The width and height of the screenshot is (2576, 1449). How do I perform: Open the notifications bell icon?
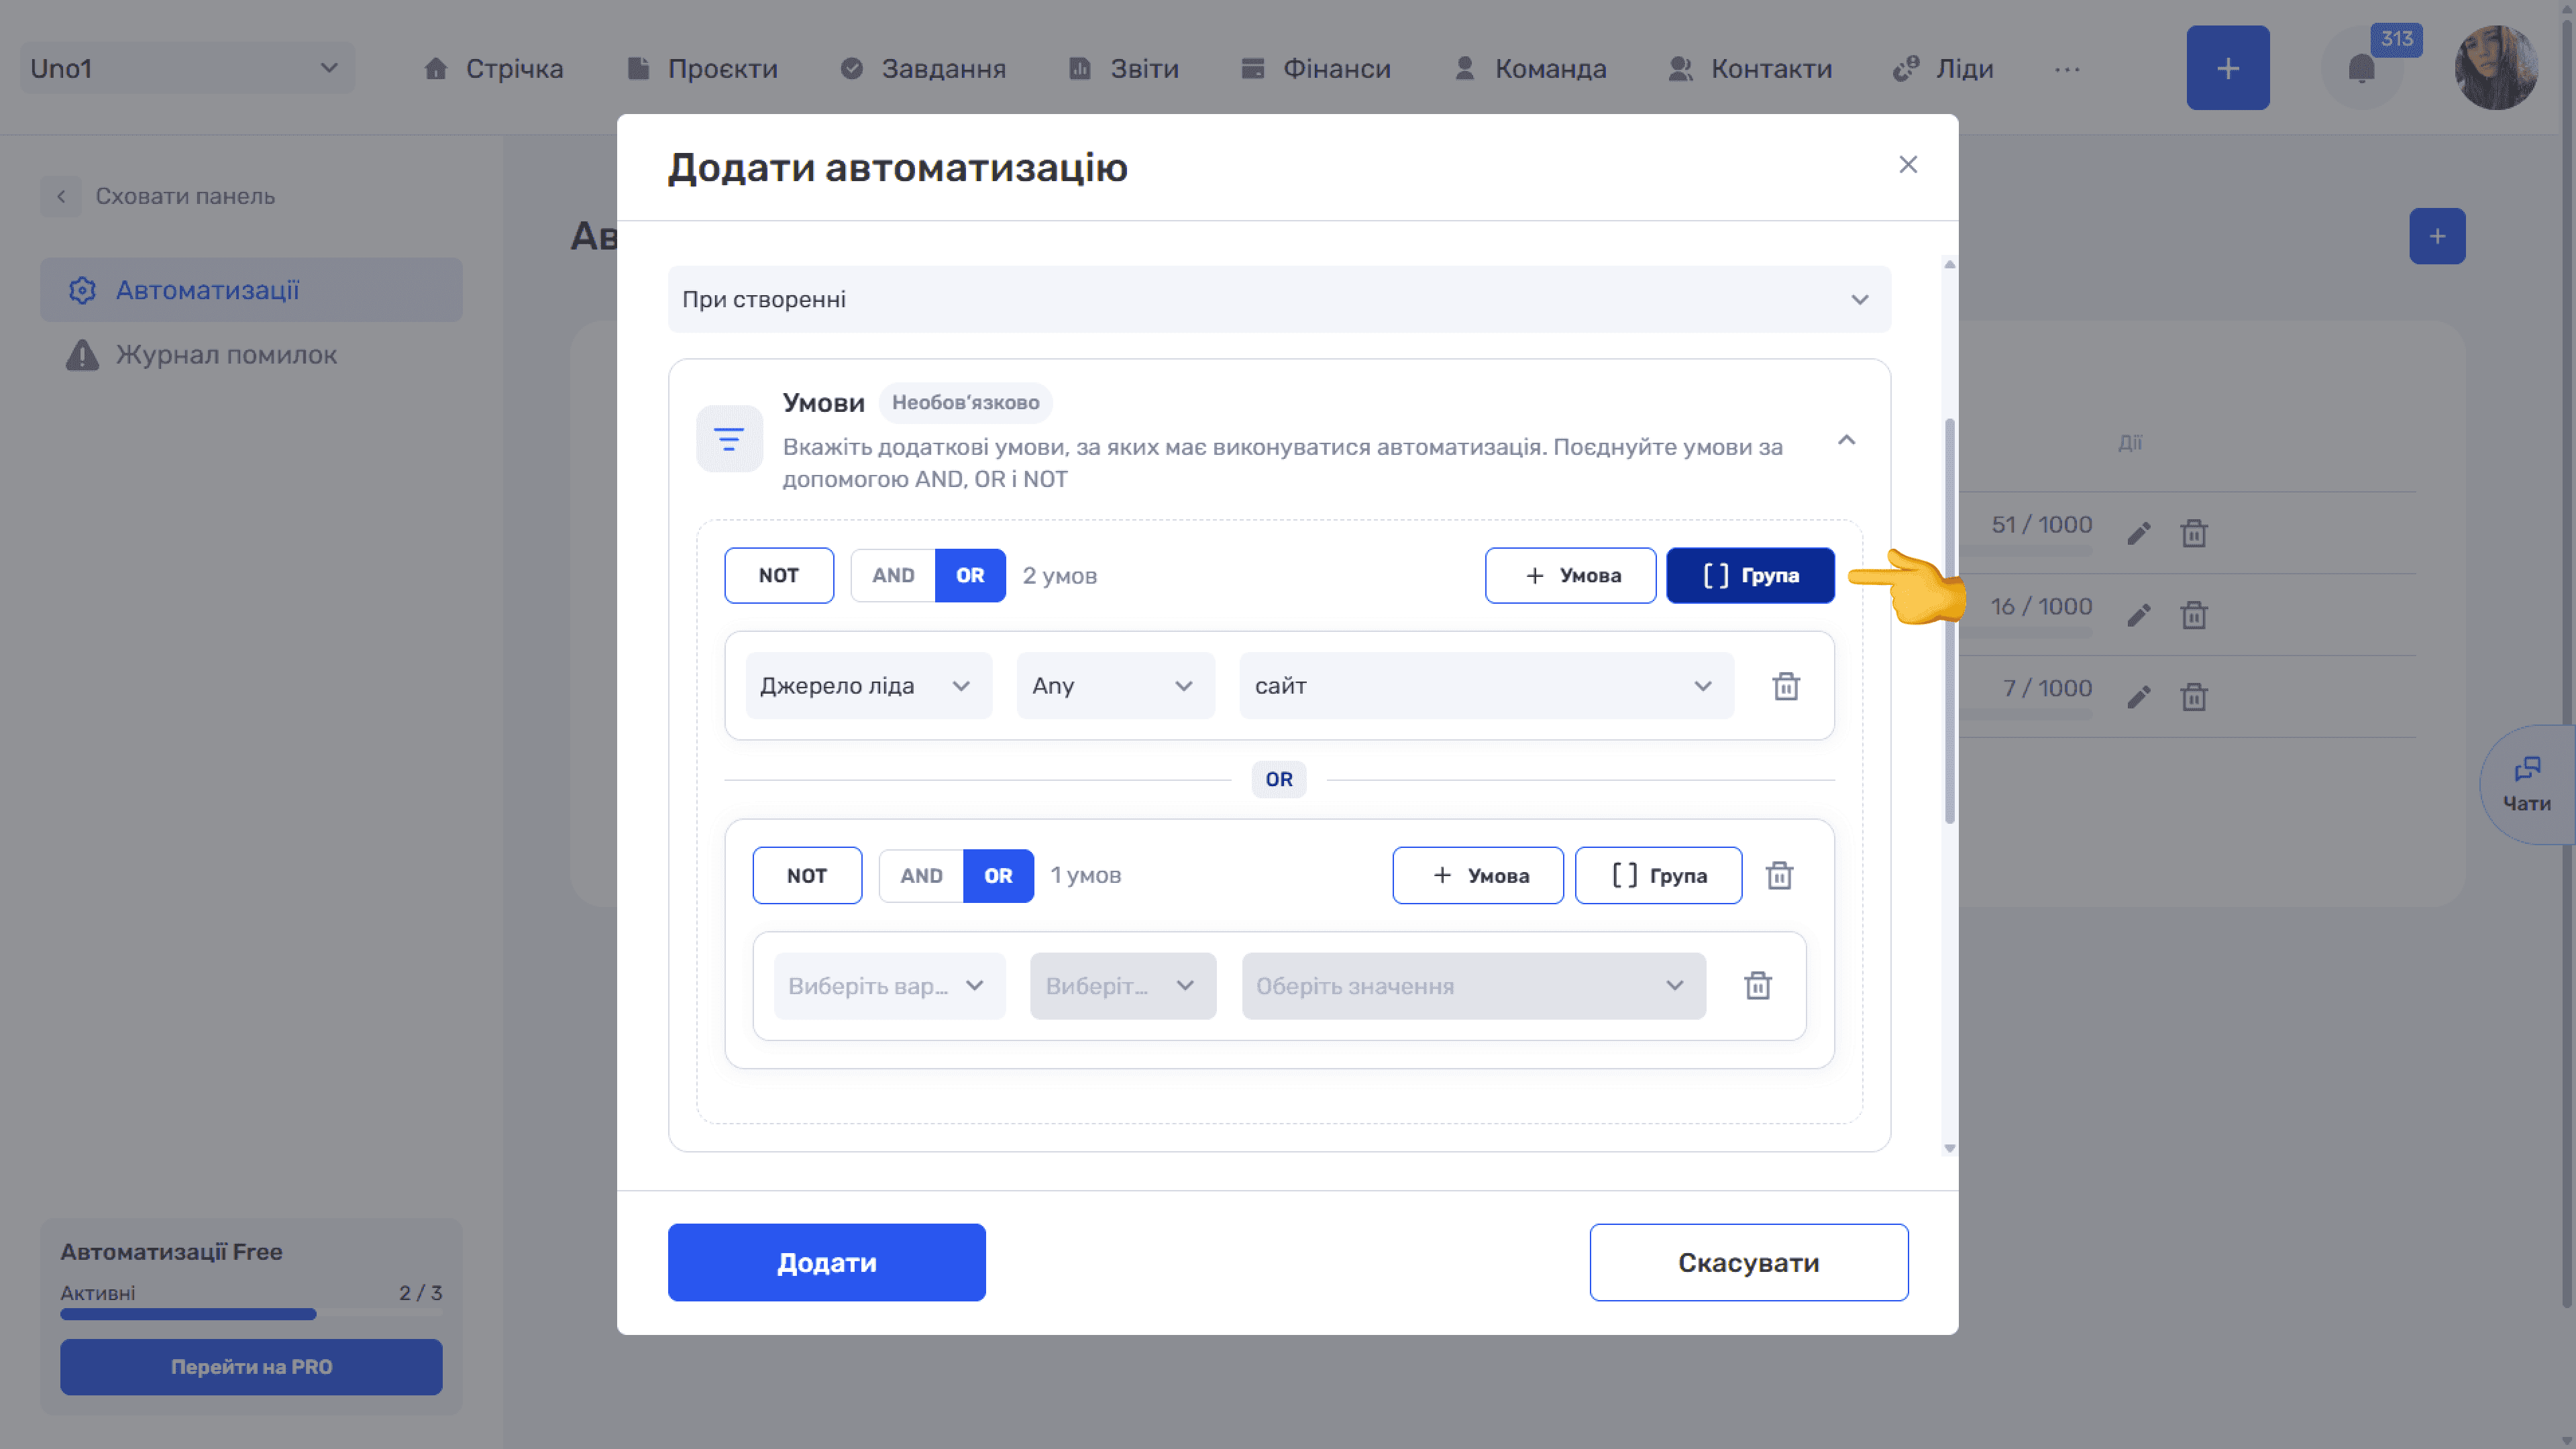click(2361, 68)
